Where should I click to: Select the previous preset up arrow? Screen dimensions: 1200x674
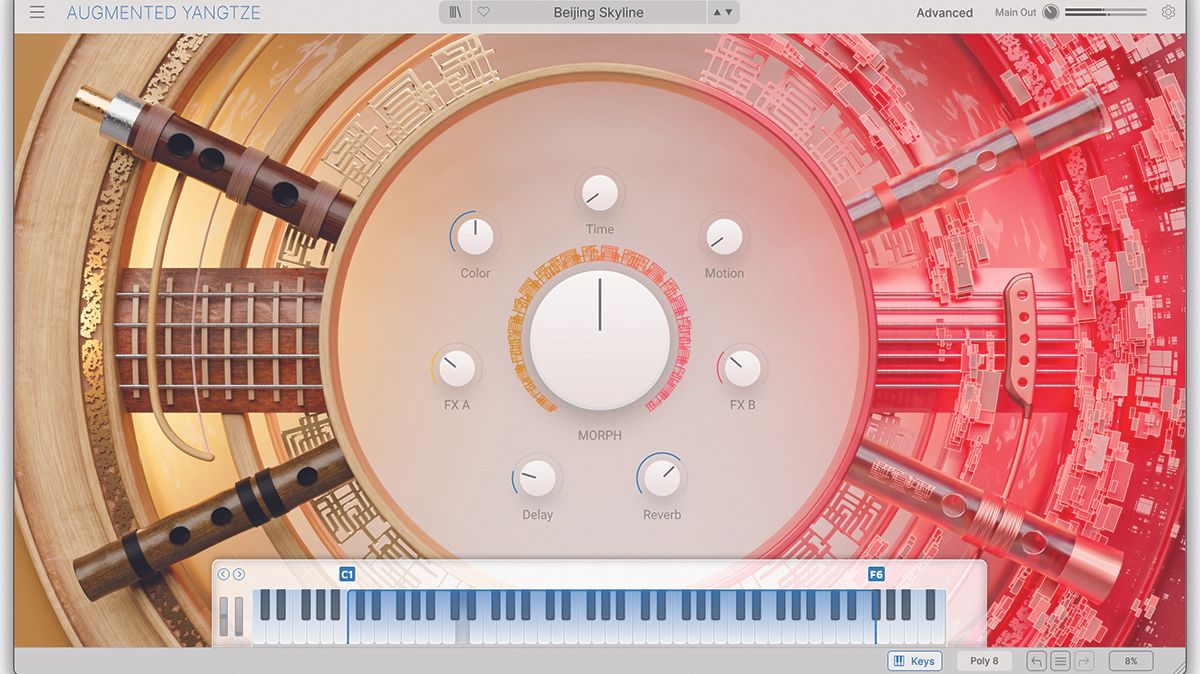(716, 13)
